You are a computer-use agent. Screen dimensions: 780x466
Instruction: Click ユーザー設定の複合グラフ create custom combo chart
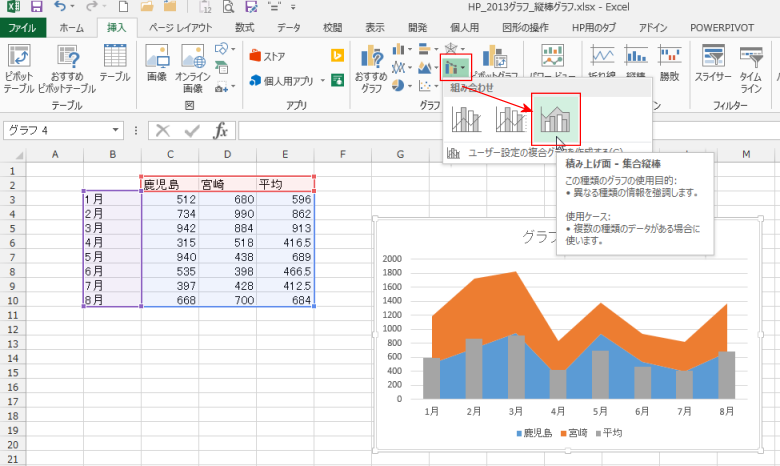pos(545,153)
